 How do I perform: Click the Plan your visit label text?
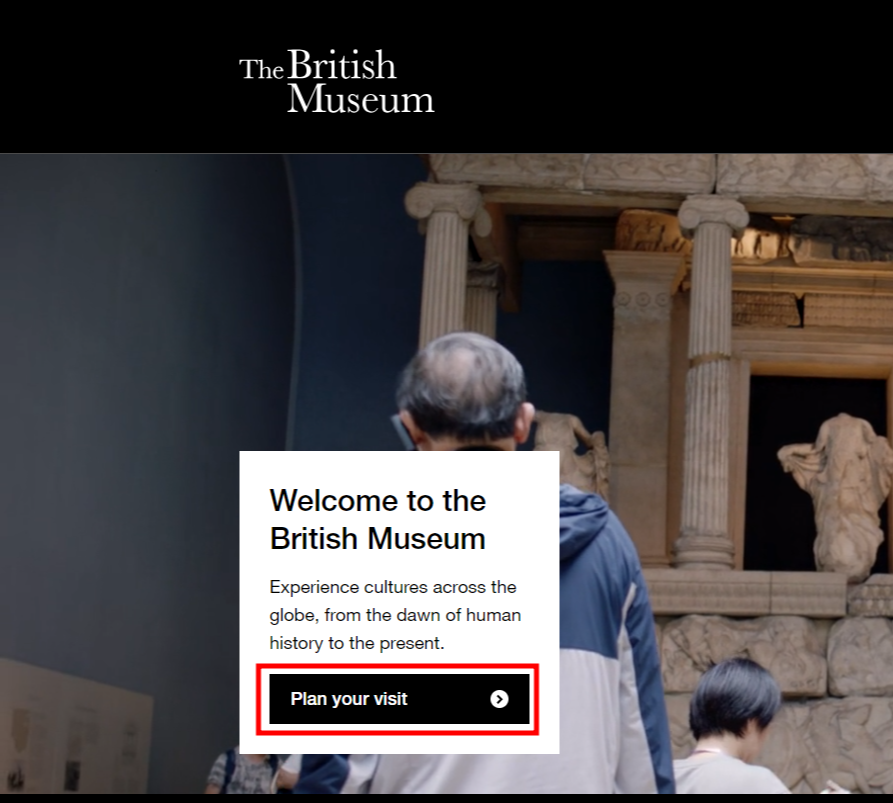[x=349, y=699]
